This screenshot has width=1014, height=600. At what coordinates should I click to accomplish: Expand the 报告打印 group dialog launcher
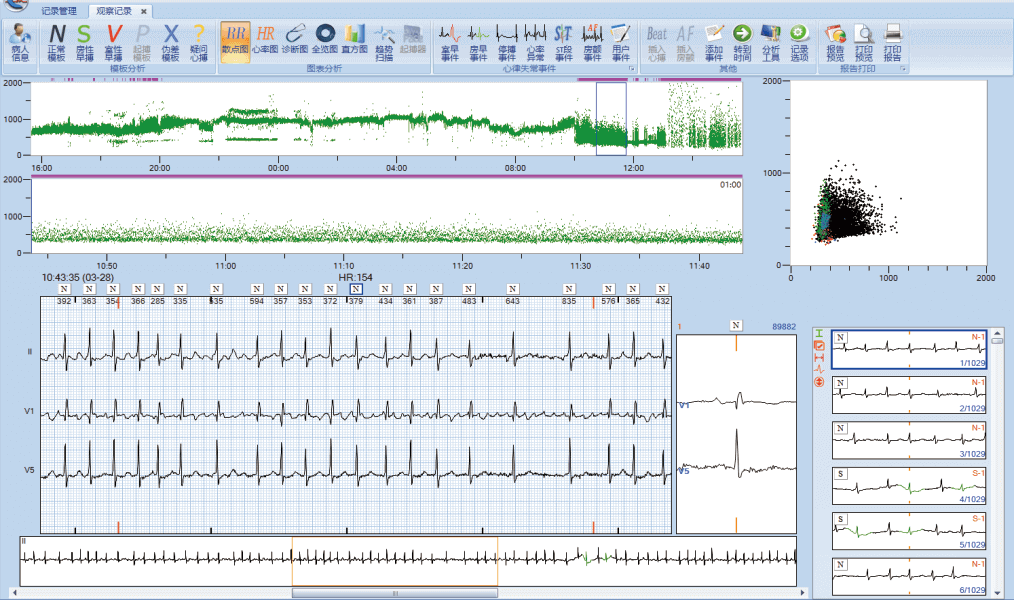click(903, 69)
